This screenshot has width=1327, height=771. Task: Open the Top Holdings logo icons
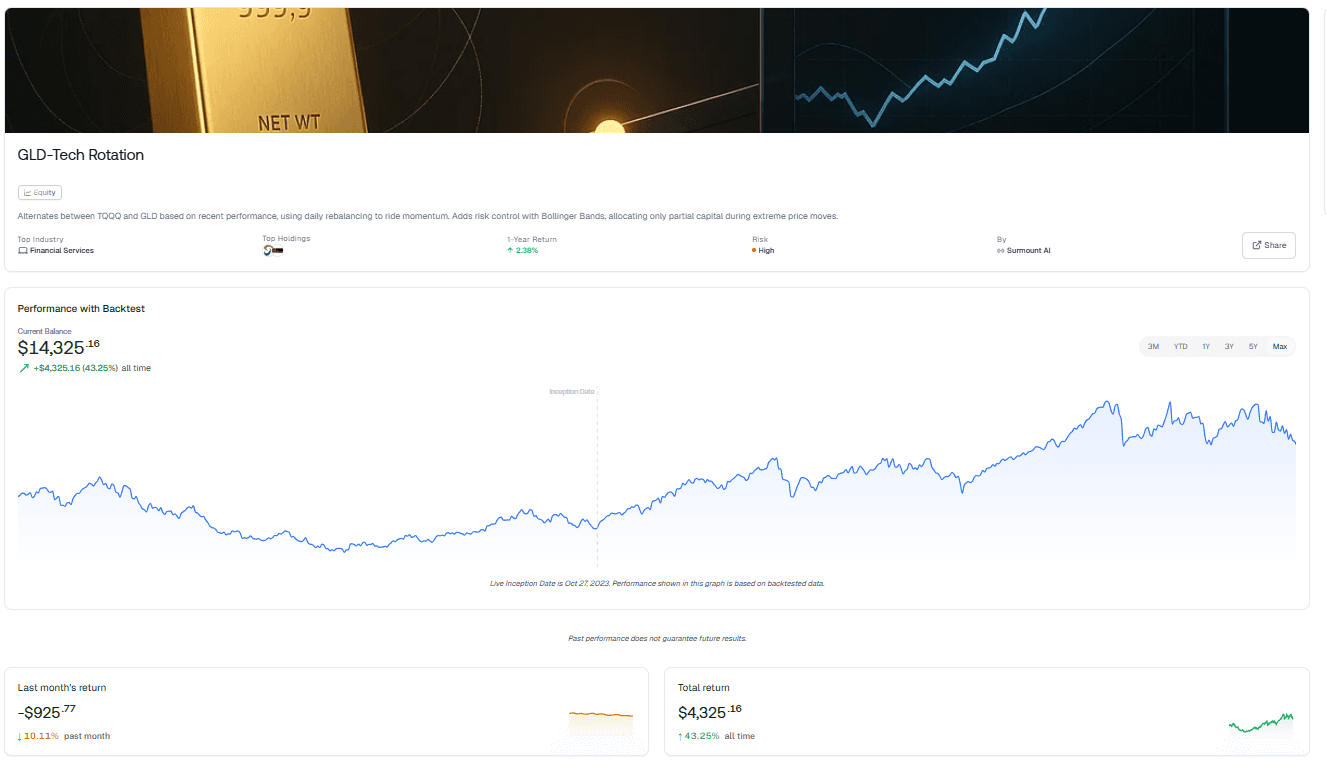click(x=273, y=251)
